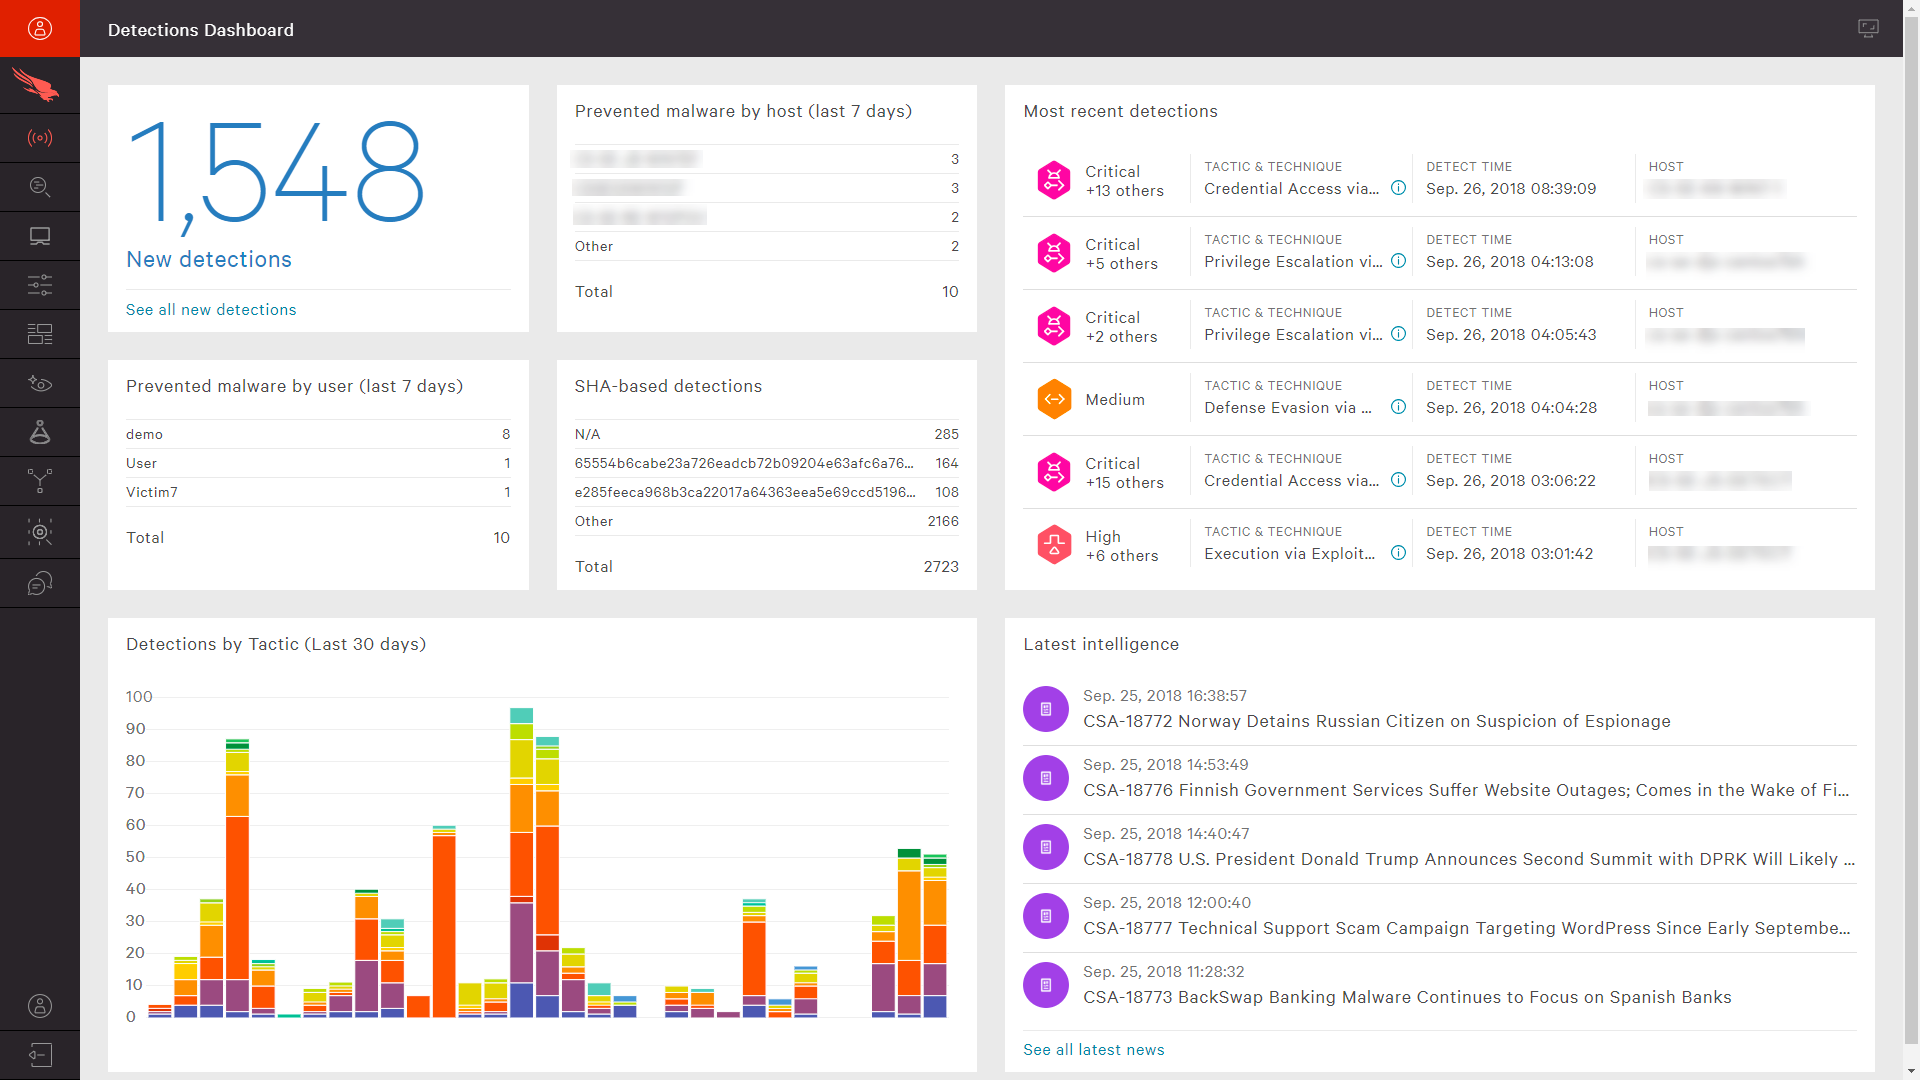1920x1080 pixels.
Task: Open the Investigate magnifier icon in the sidebar
Action: (x=40, y=187)
